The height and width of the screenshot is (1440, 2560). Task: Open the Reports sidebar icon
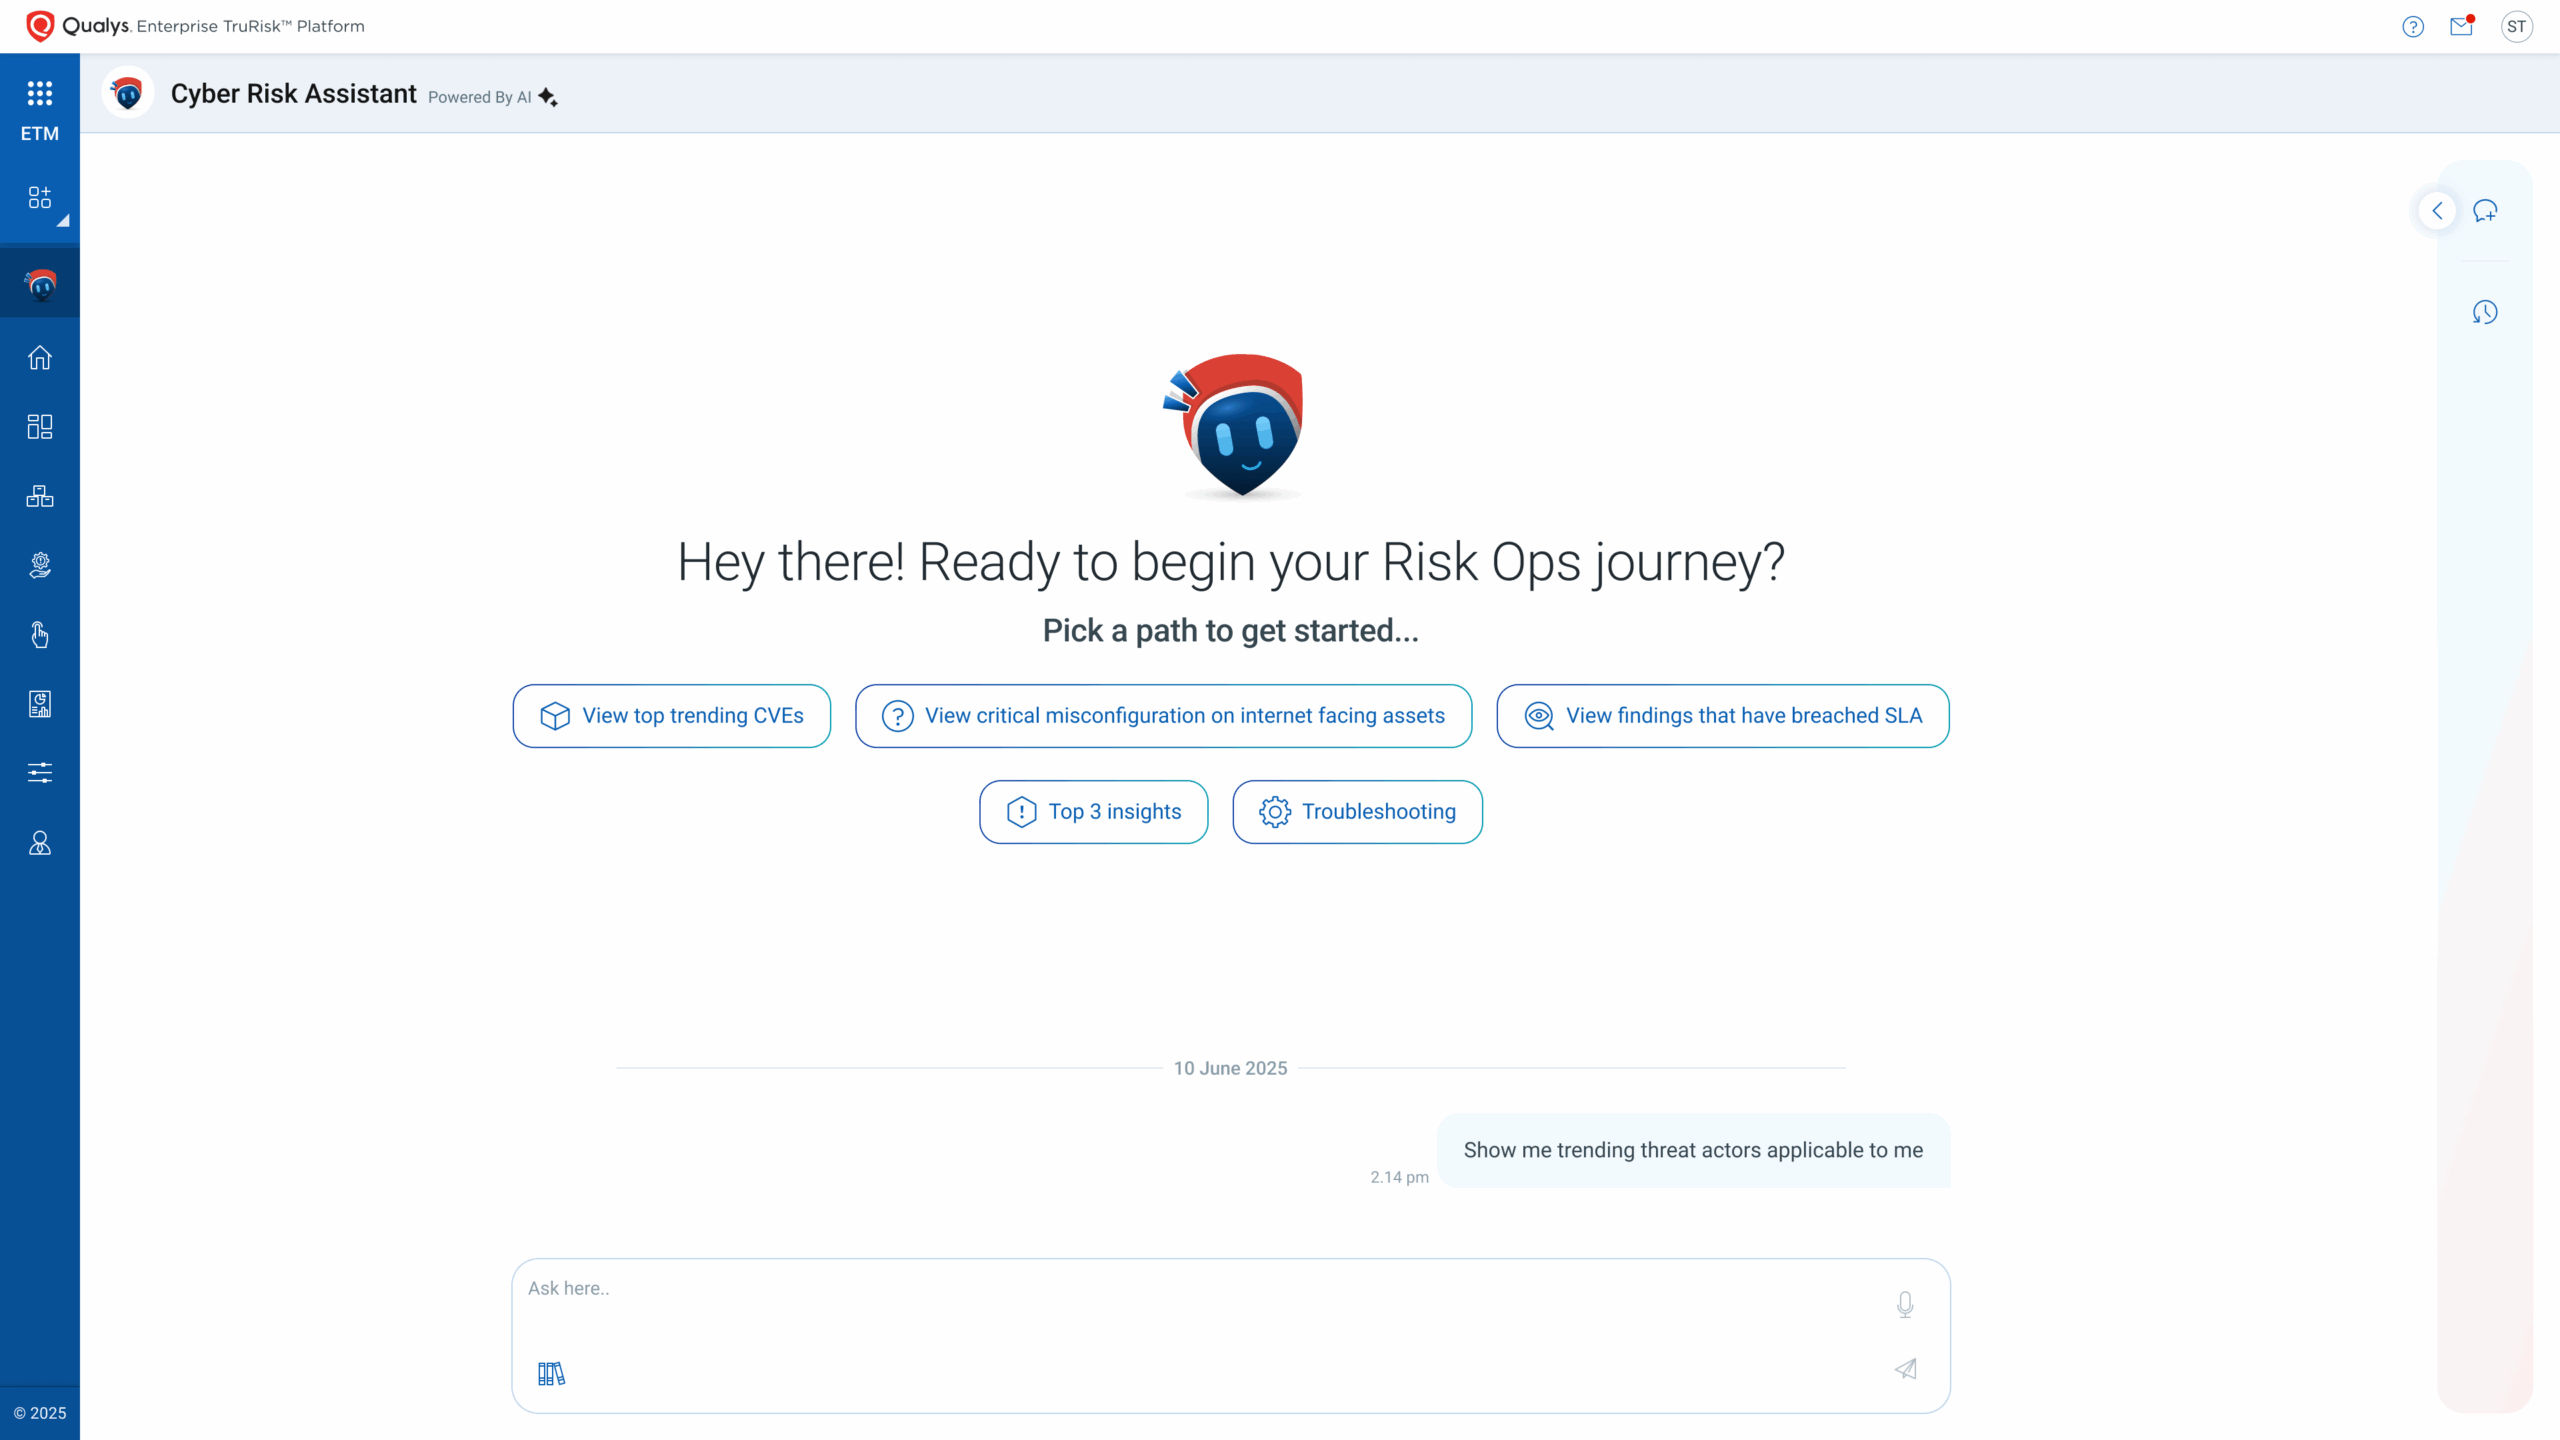coord(40,704)
